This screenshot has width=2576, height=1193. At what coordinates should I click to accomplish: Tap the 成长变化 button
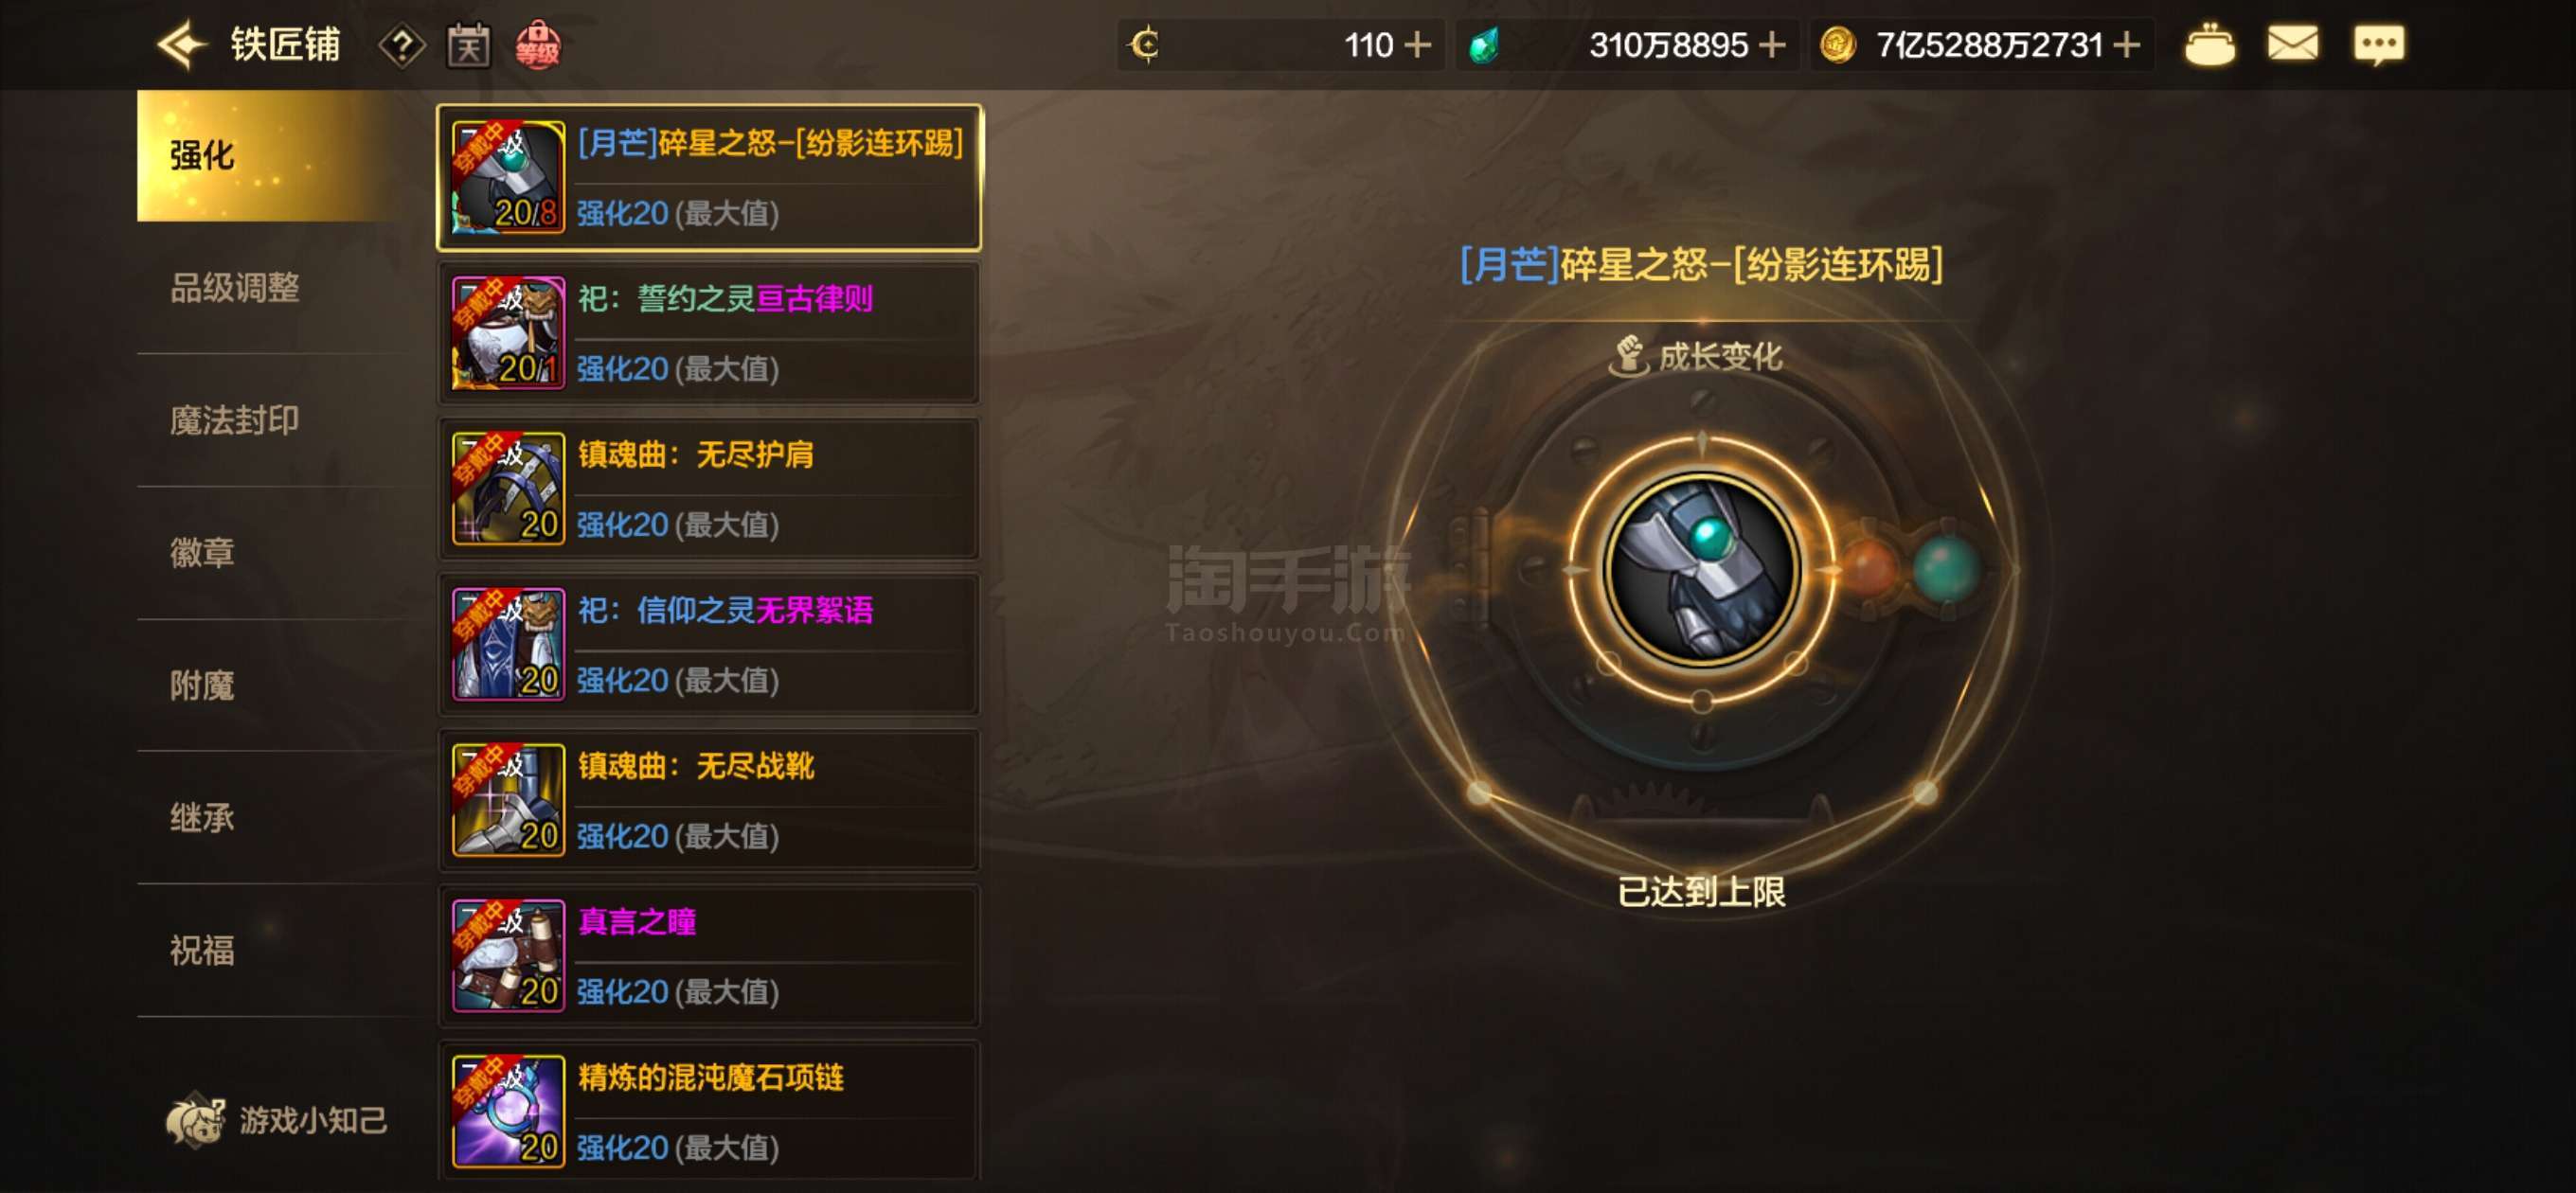1696,356
